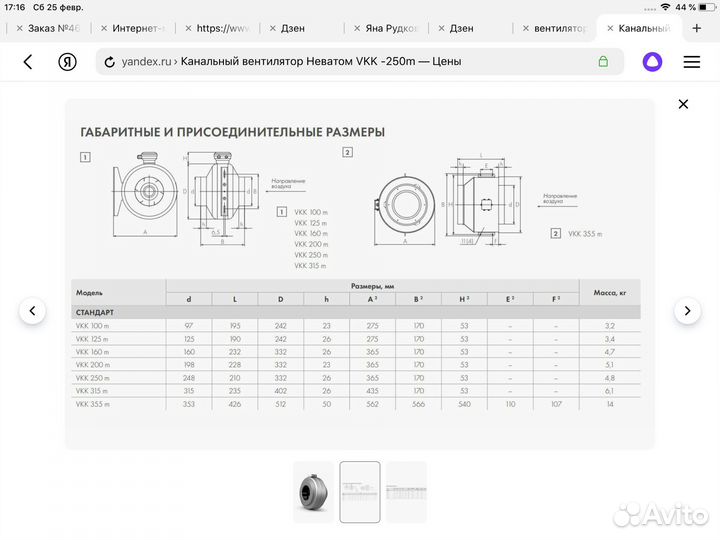The height and width of the screenshot is (540, 720).
Task: Click the Масса, кг column header
Action: [610, 292]
